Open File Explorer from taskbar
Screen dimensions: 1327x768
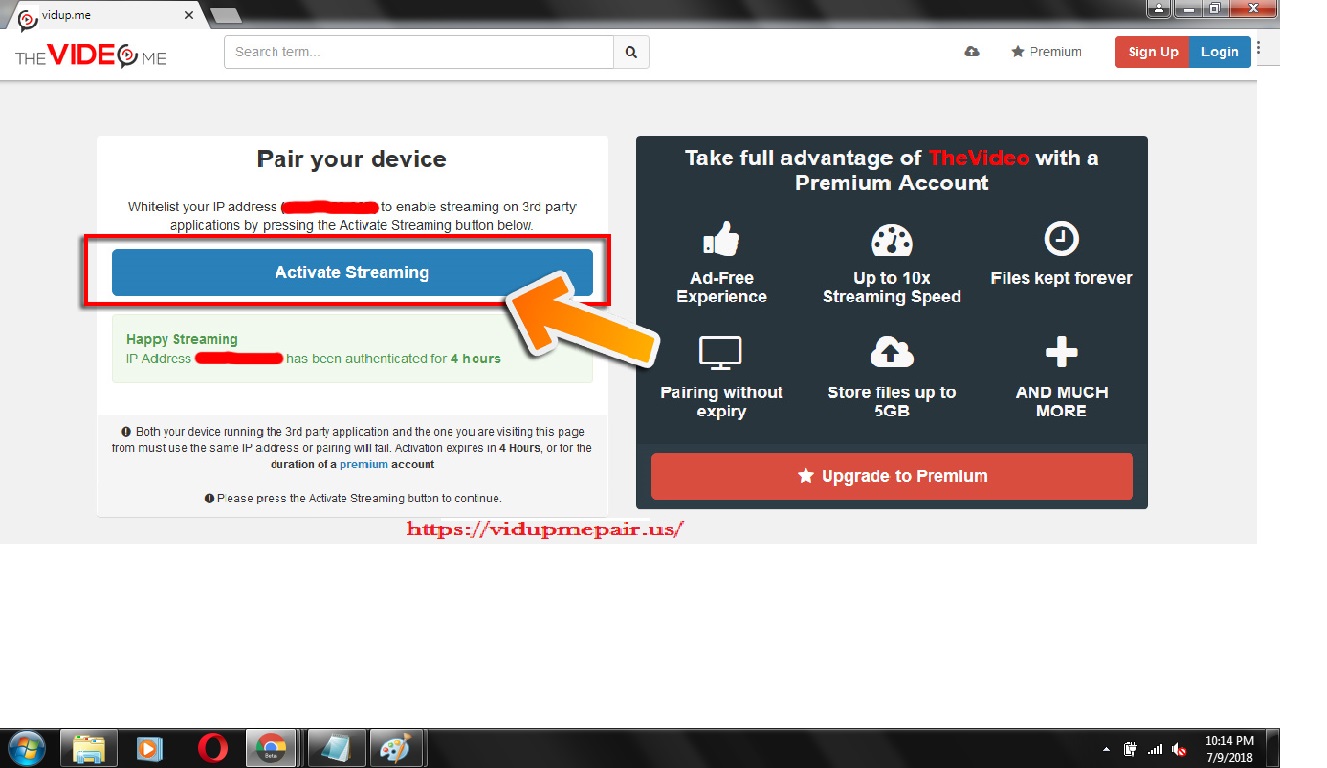coord(89,748)
